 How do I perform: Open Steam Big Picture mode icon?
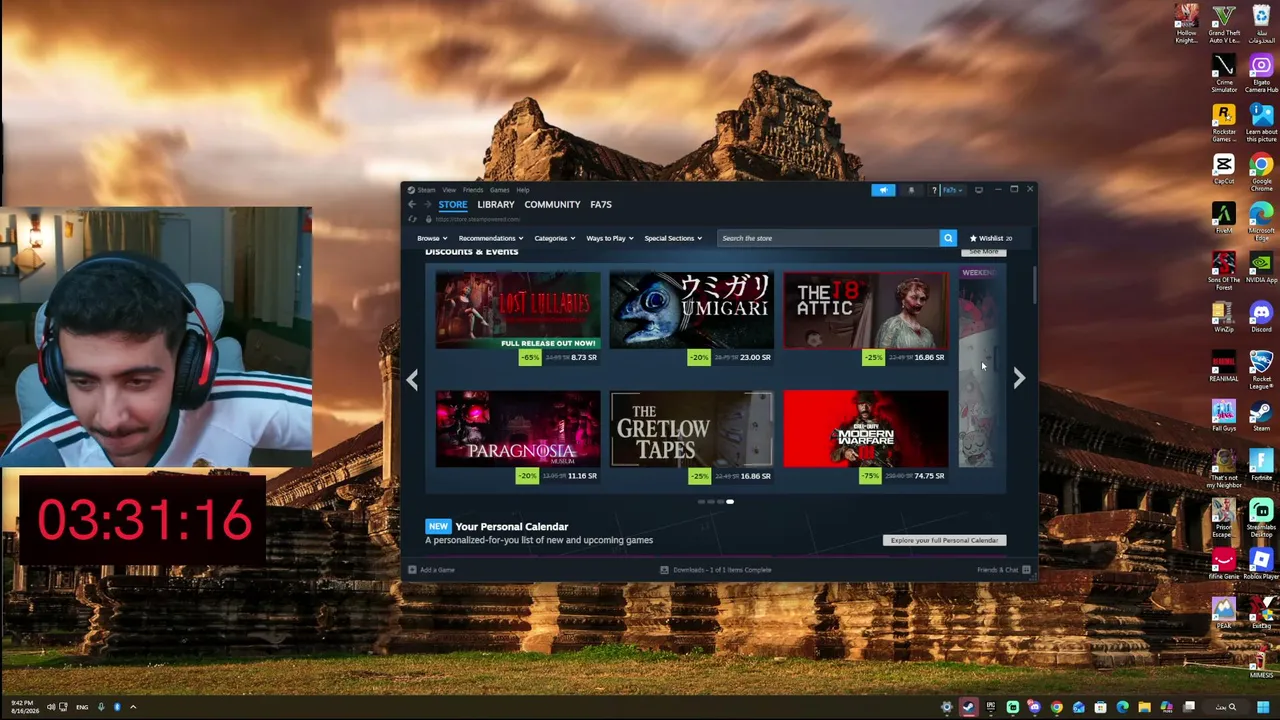click(x=979, y=190)
